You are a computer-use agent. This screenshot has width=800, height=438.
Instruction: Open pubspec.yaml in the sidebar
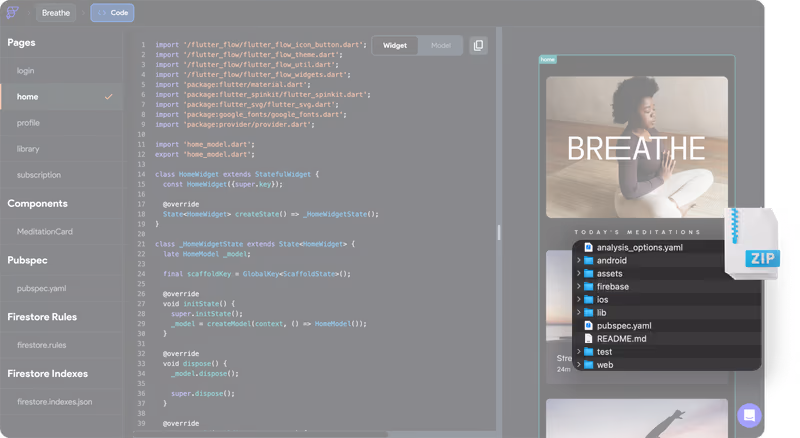[41, 288]
